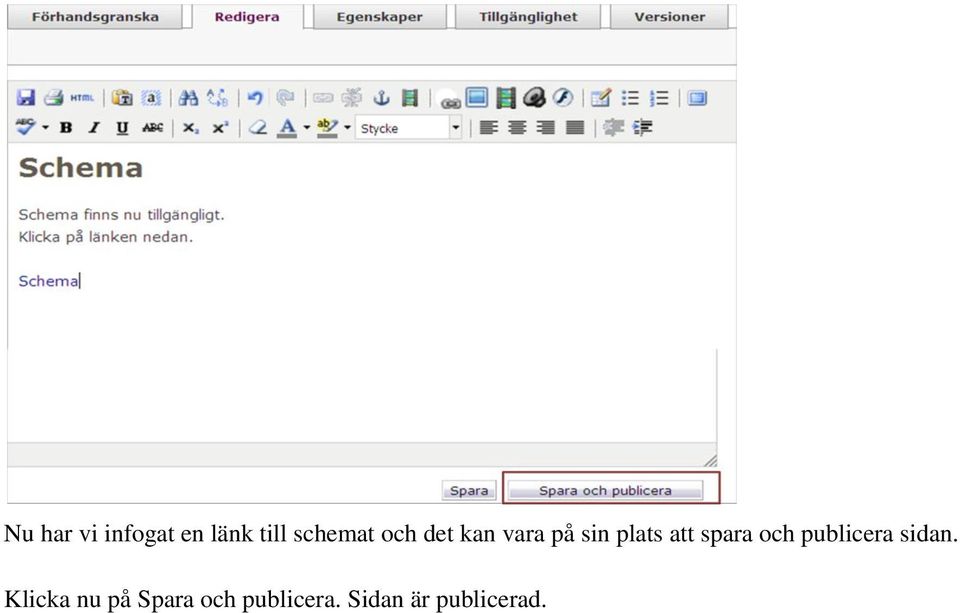Click the Outdent icon
This screenshot has height=613, width=960.
(x=613, y=128)
